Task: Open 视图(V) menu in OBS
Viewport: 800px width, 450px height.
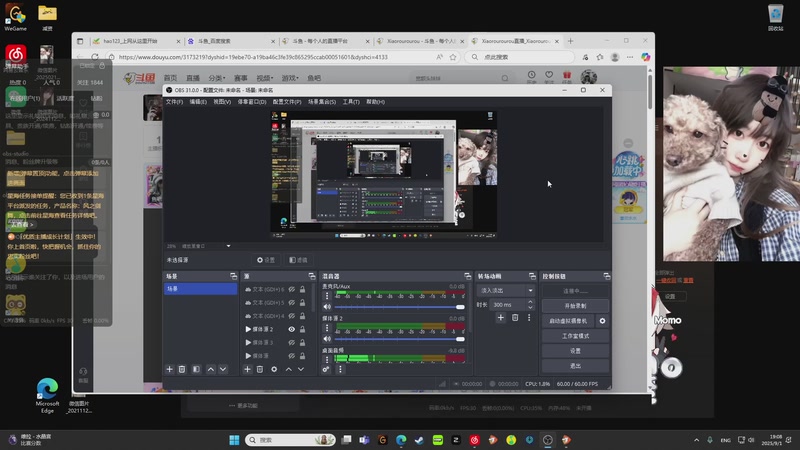Action: (222, 102)
